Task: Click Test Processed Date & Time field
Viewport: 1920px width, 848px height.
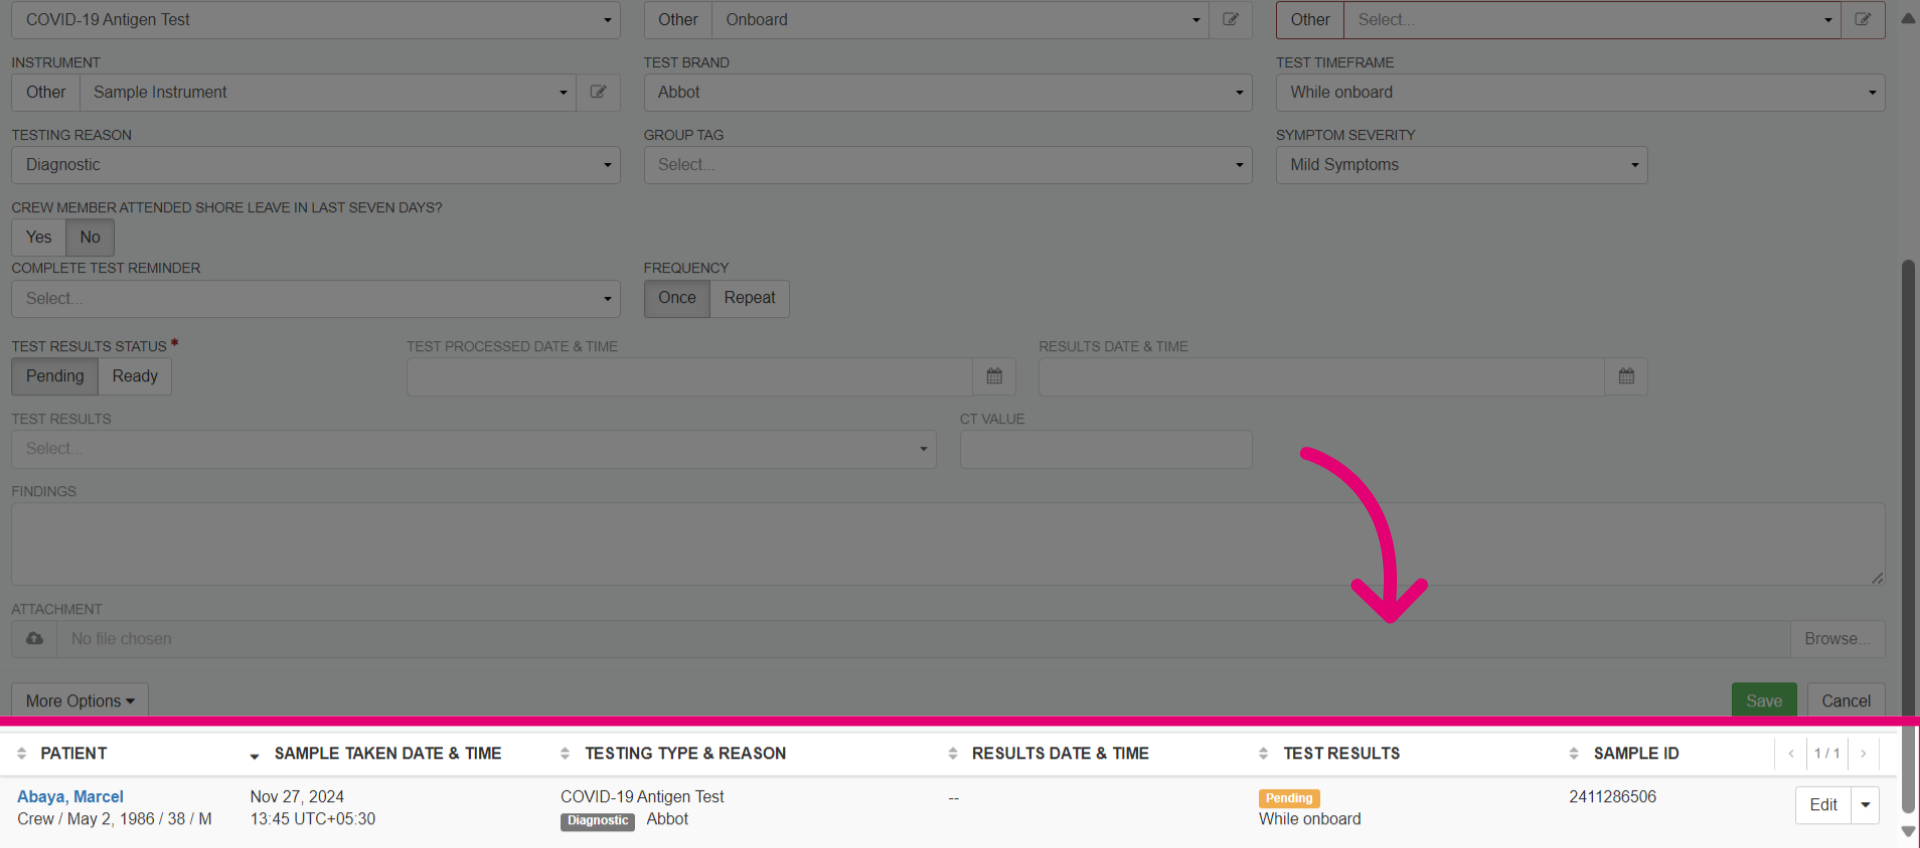Action: click(690, 377)
